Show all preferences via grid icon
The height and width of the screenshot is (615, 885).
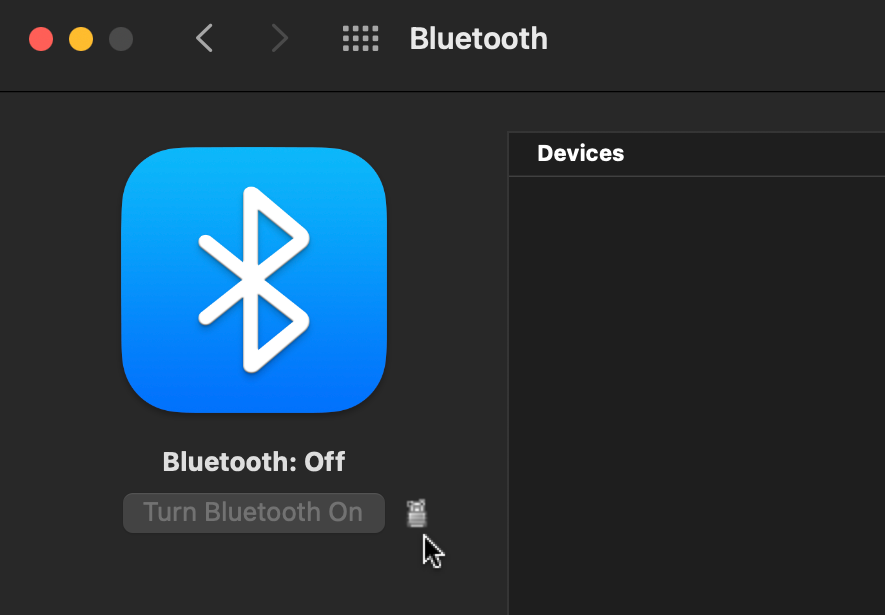coord(361,39)
